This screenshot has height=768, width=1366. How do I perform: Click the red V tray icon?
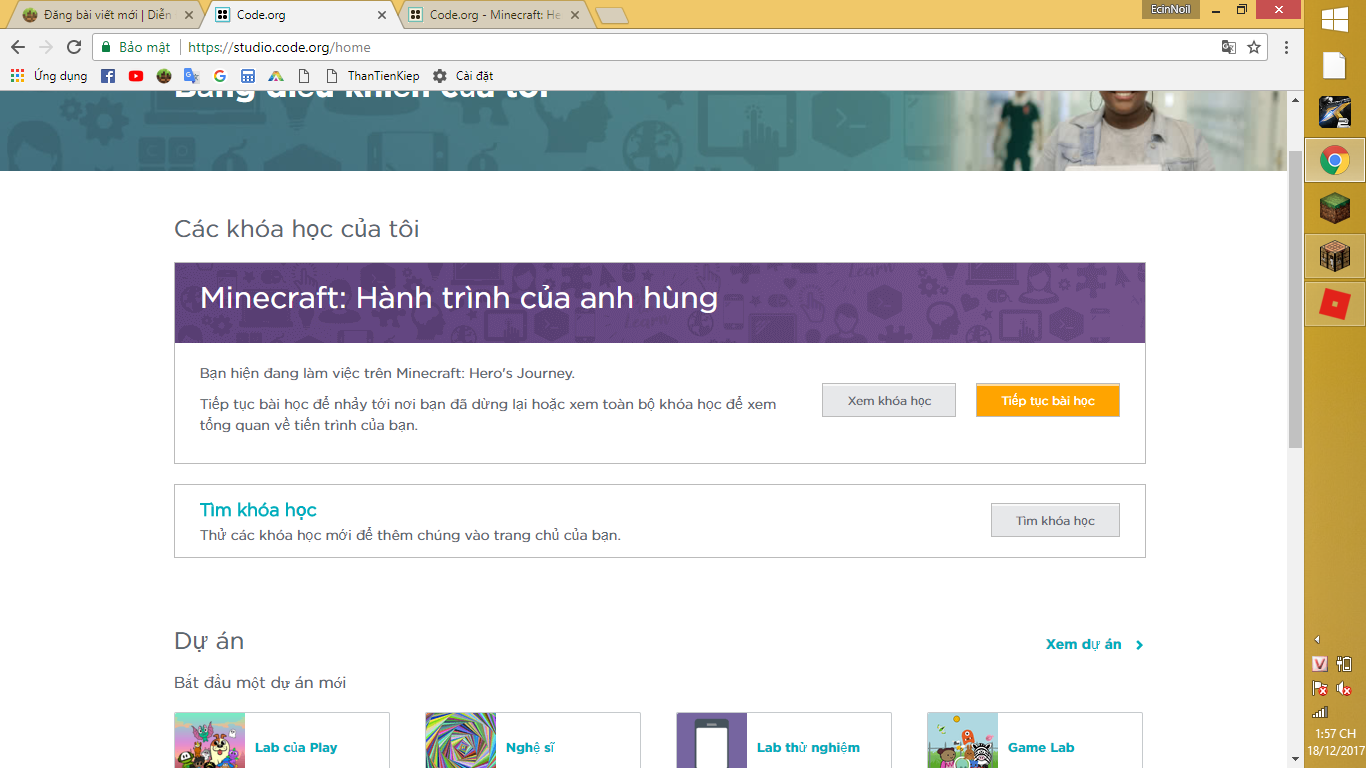1320,664
